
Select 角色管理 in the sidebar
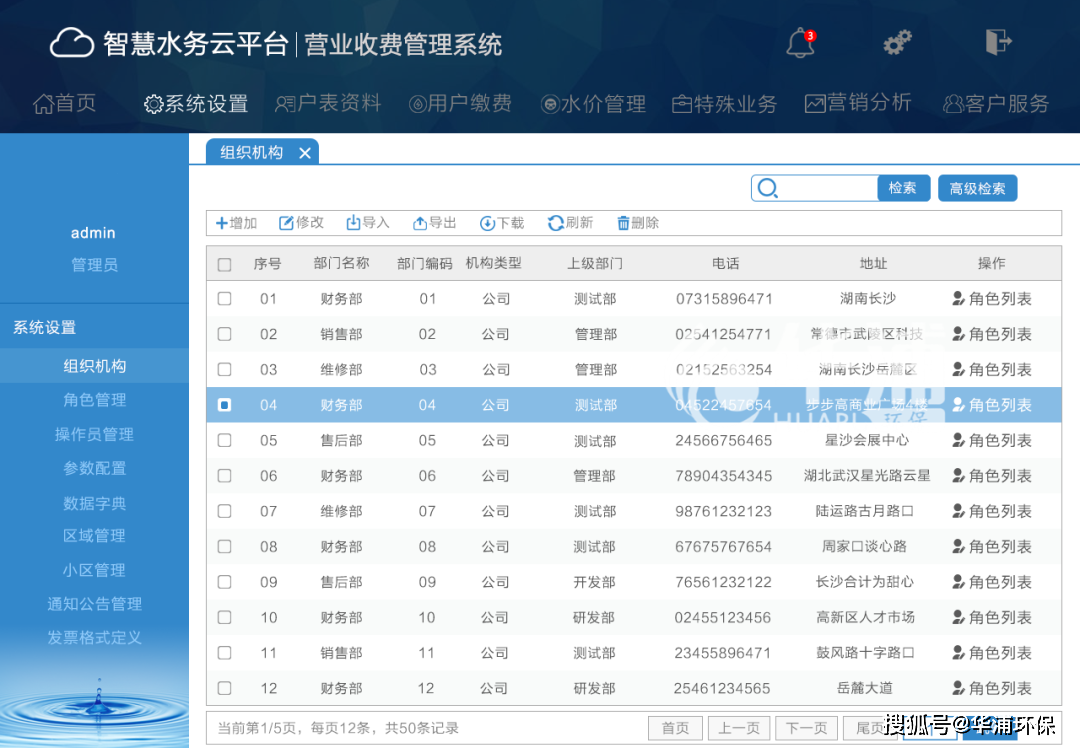tap(95, 400)
